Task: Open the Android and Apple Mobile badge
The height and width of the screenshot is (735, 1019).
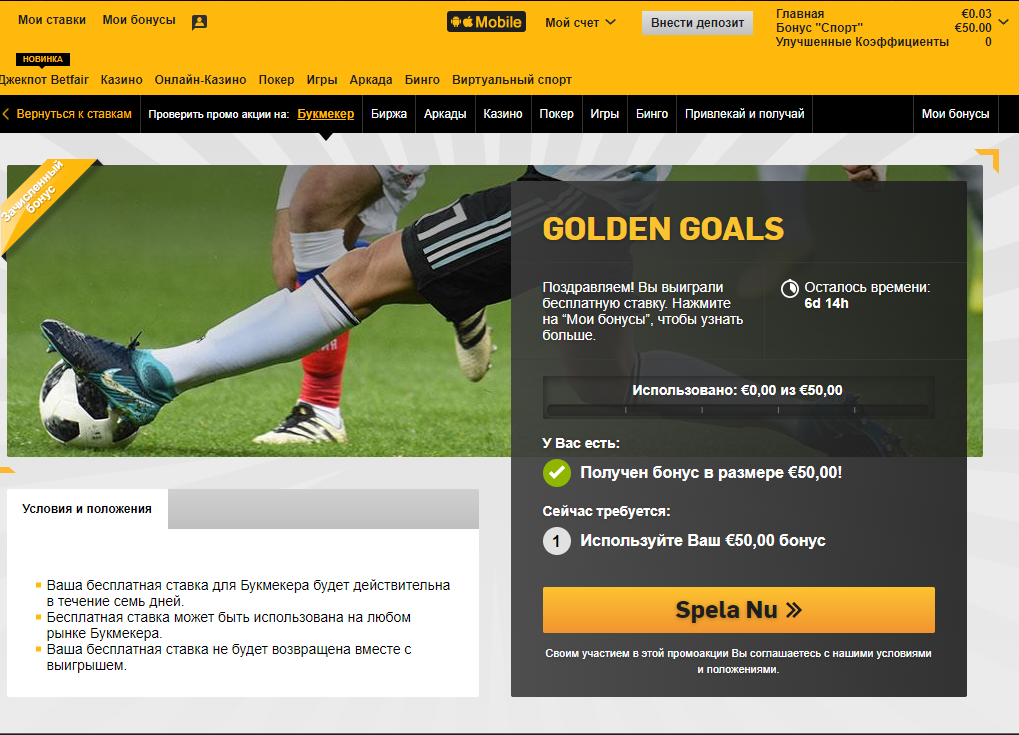Action: 486,22
